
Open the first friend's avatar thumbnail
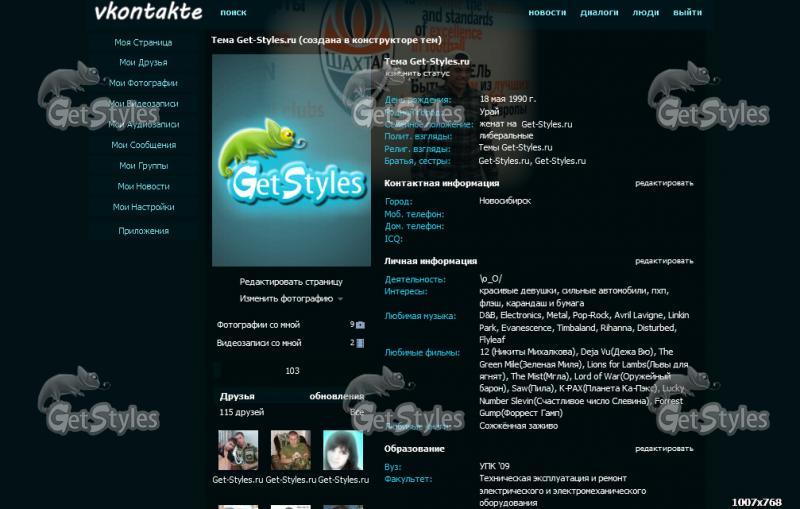pos(238,451)
